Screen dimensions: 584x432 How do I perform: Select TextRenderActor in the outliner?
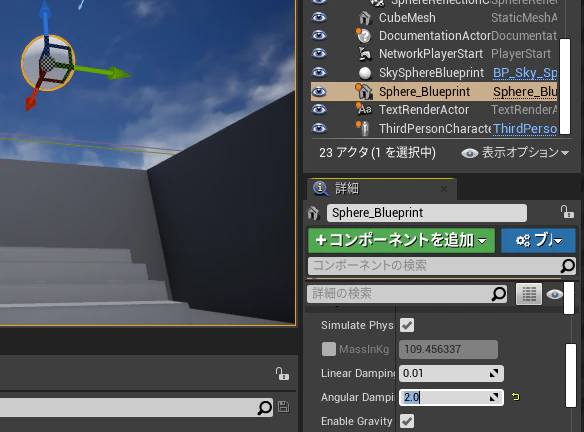[424, 110]
